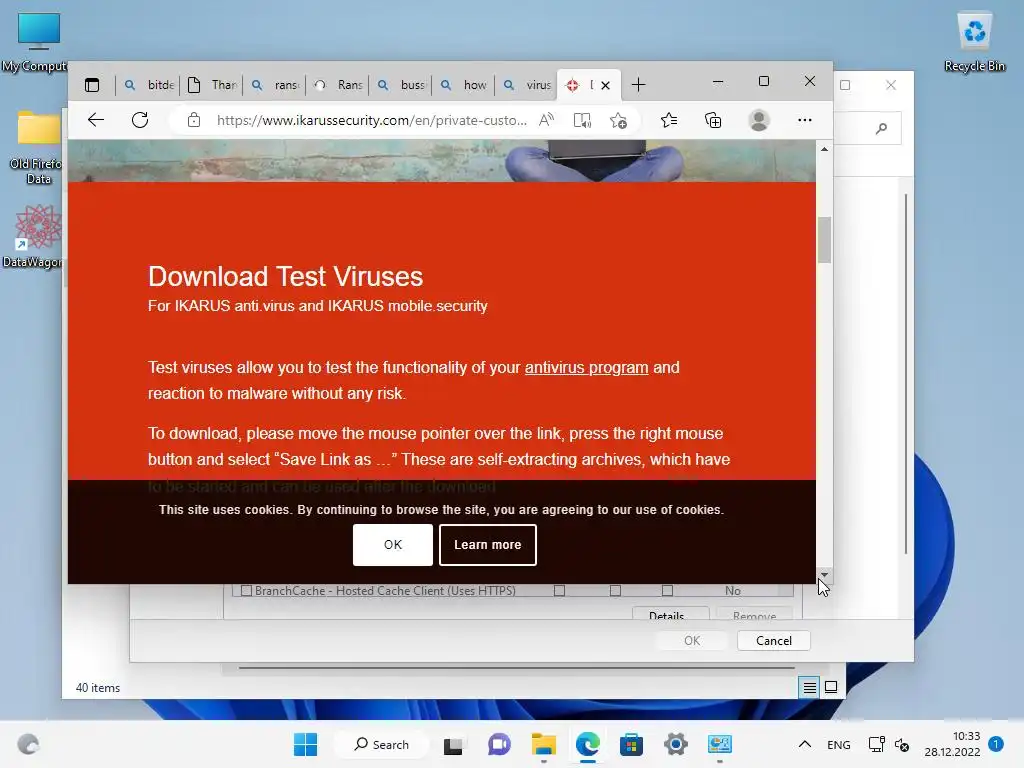
Task: Switch to the 'Than' page tab
Action: pyautogui.click(x=212, y=85)
